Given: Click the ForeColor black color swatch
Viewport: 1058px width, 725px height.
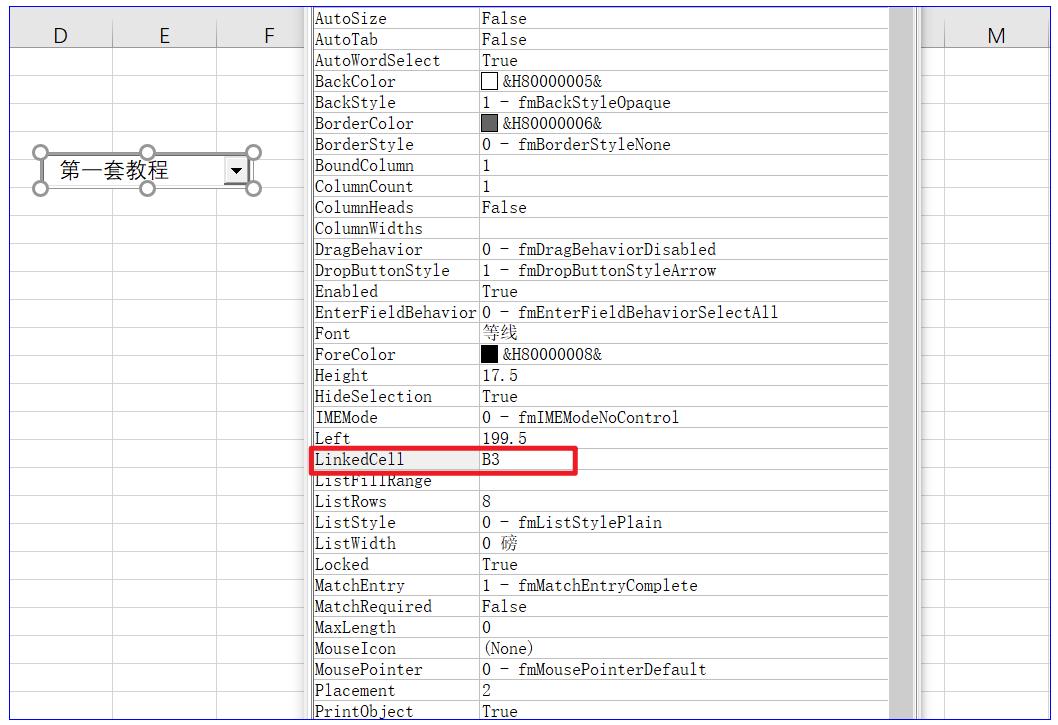Looking at the screenshot, I should 489,355.
